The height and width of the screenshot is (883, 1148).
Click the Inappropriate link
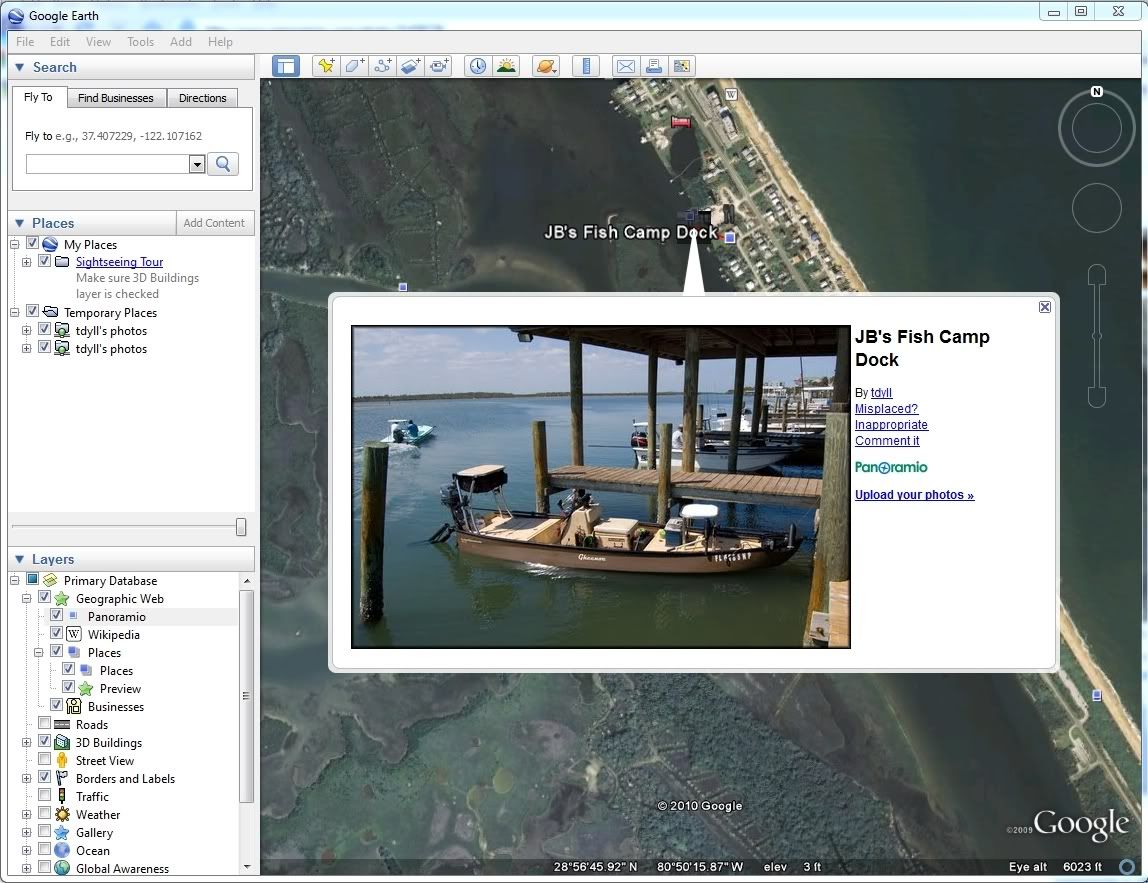click(891, 425)
